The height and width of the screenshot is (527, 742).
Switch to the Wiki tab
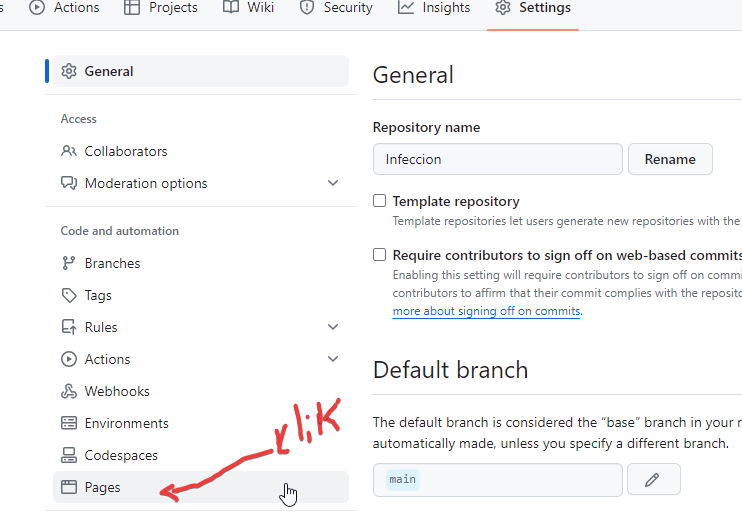click(248, 8)
